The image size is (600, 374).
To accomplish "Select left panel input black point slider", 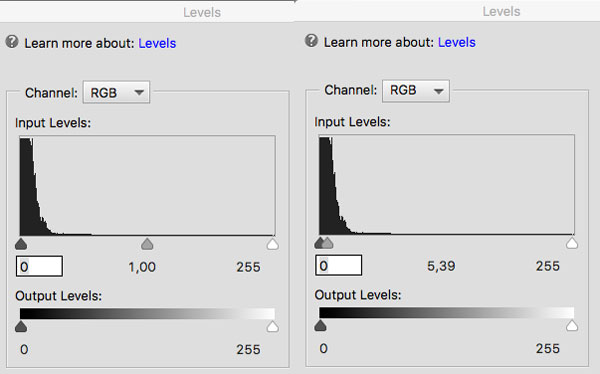I will click(x=21, y=244).
